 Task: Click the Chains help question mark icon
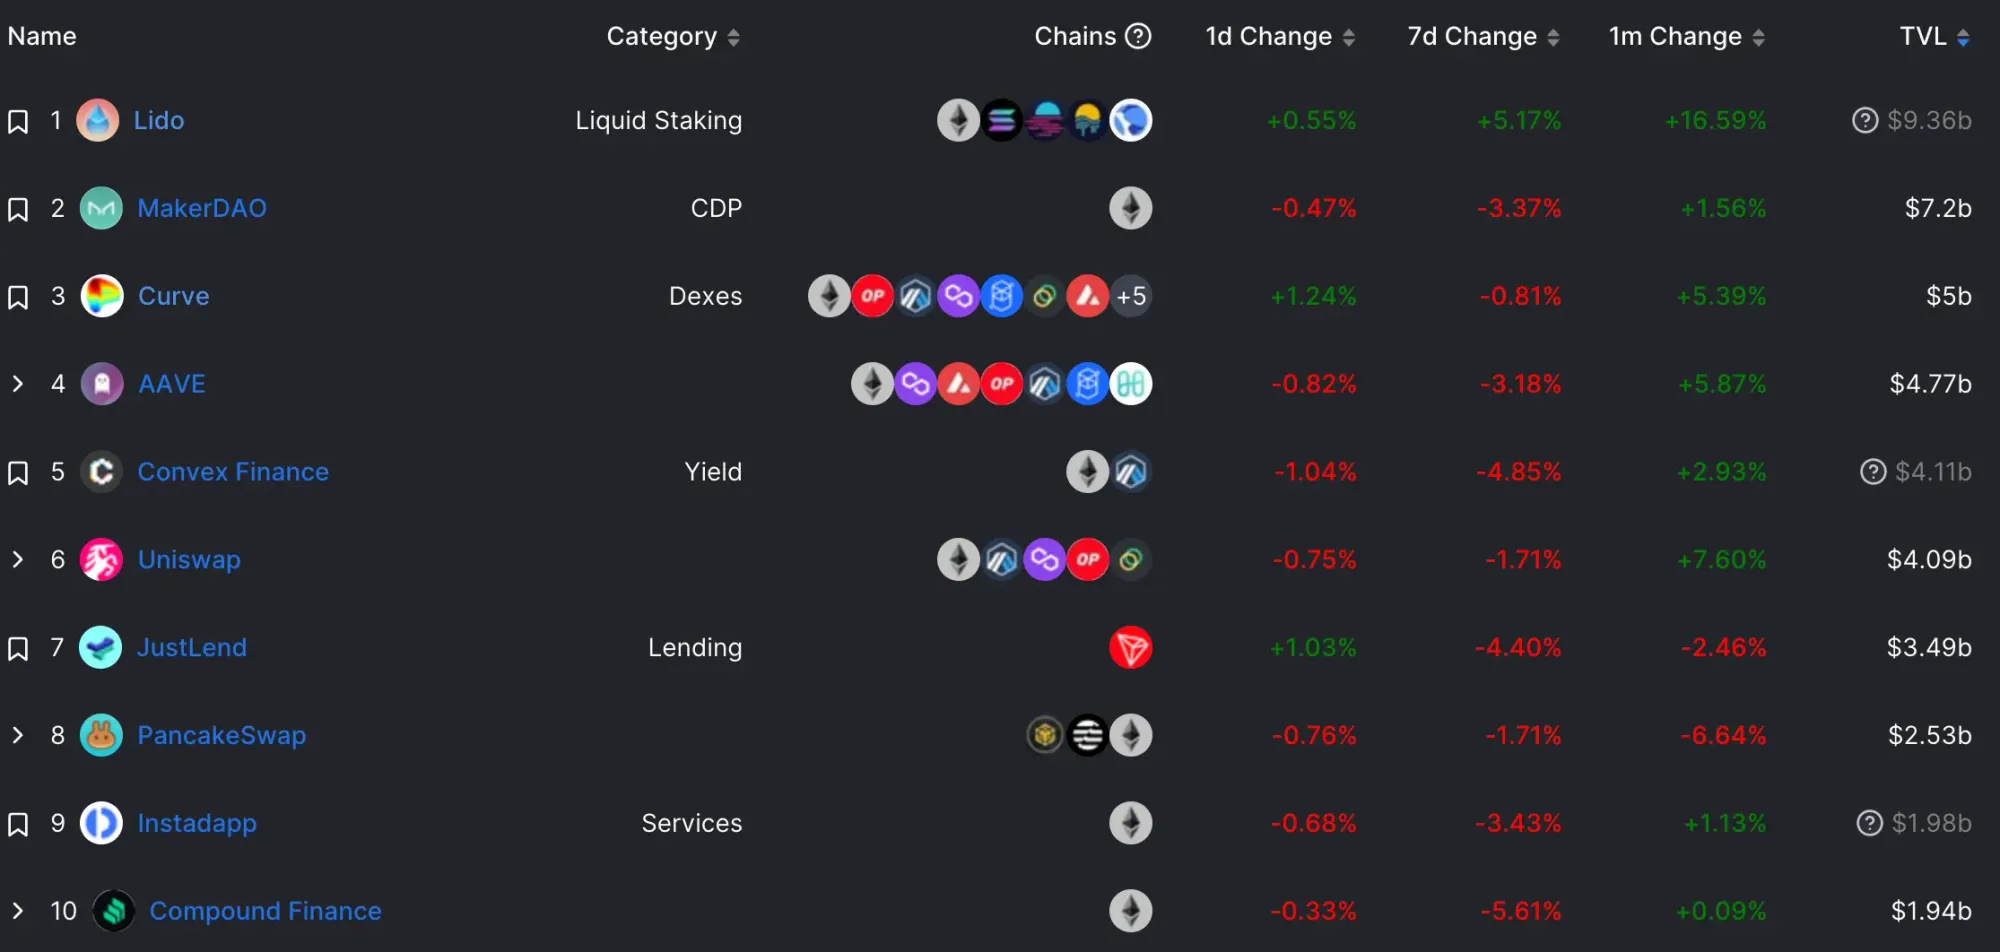click(1138, 36)
